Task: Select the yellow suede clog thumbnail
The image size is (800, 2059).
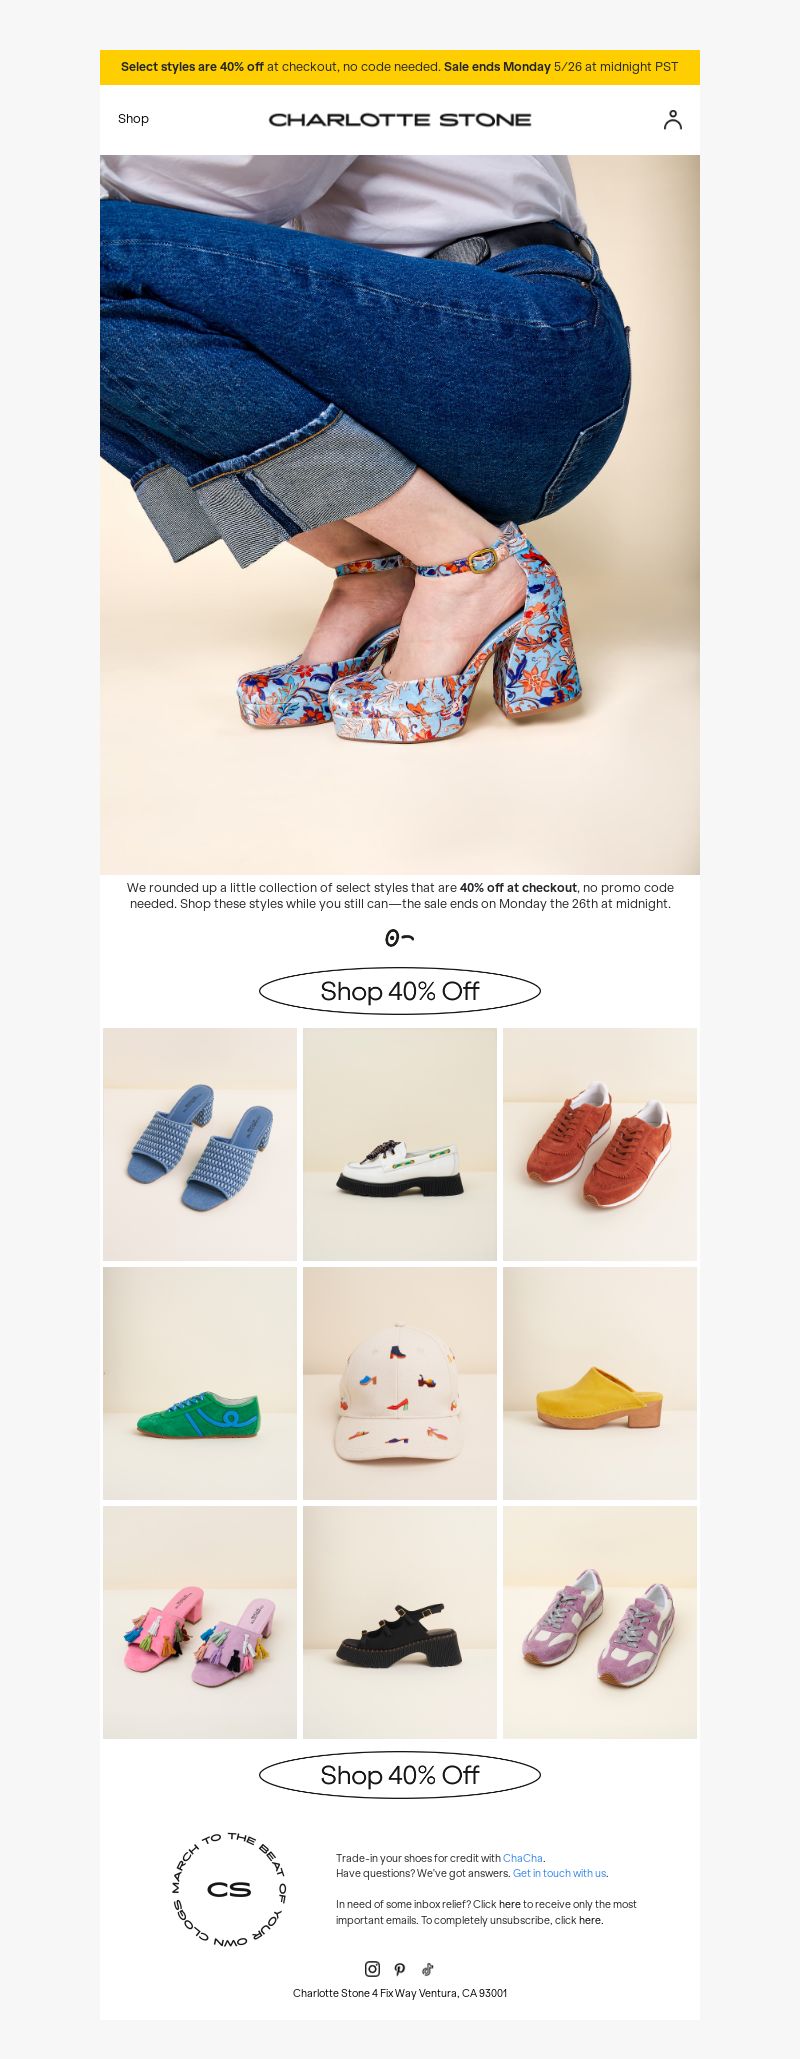Action: 600,1383
